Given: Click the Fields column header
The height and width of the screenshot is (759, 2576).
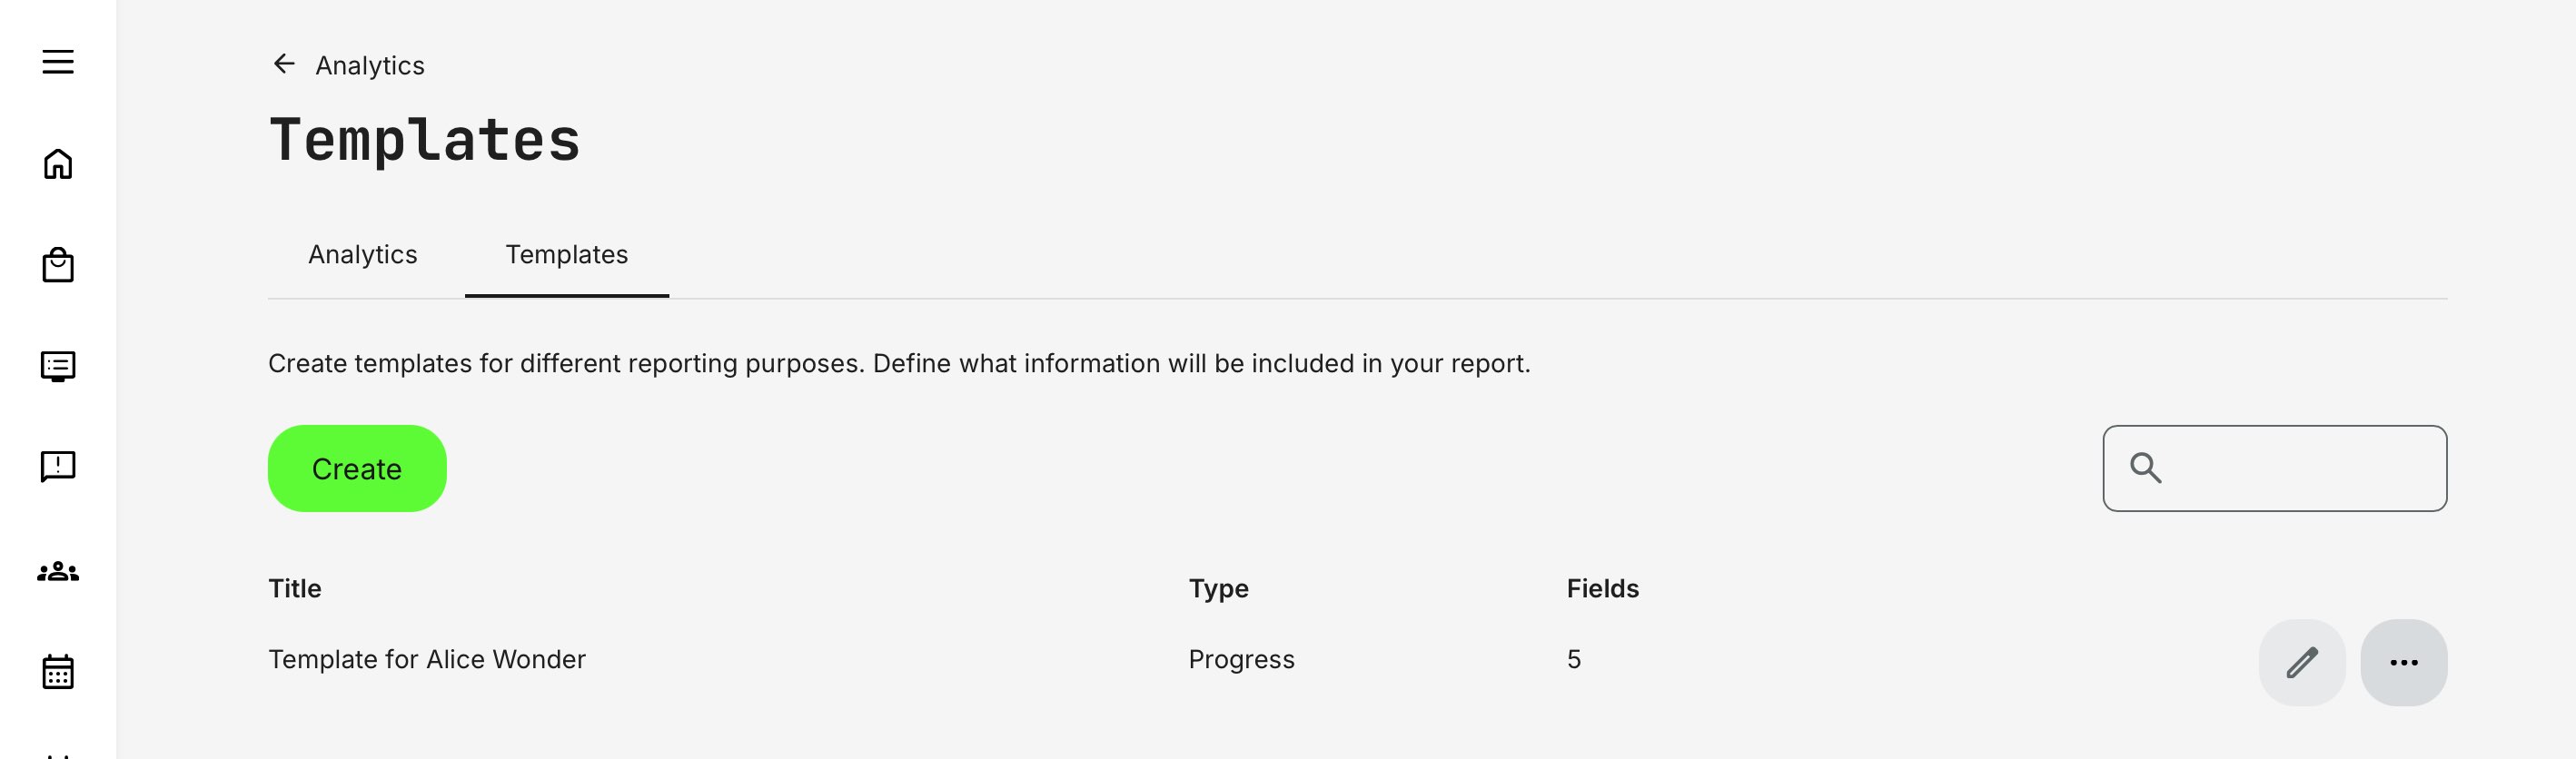Looking at the screenshot, I should click(x=1602, y=588).
